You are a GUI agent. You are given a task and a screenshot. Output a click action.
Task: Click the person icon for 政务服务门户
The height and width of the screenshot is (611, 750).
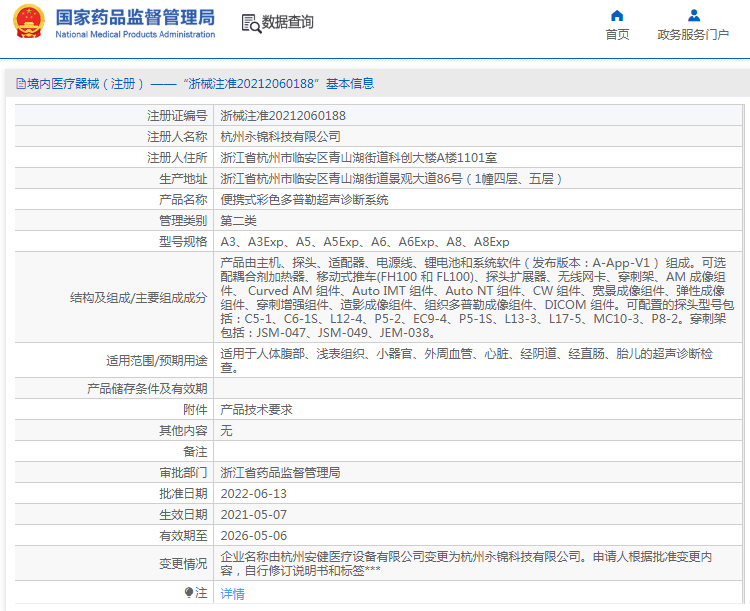coord(693,15)
